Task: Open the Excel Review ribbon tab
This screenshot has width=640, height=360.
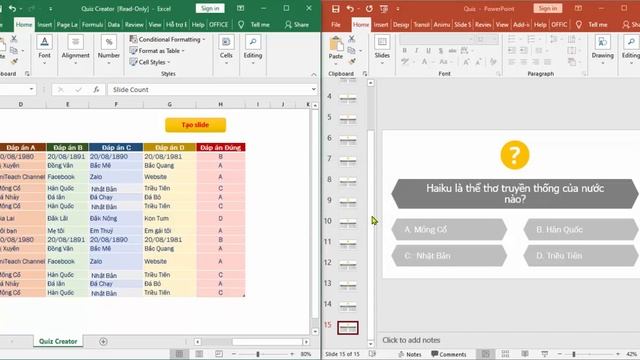Action: [x=134, y=24]
